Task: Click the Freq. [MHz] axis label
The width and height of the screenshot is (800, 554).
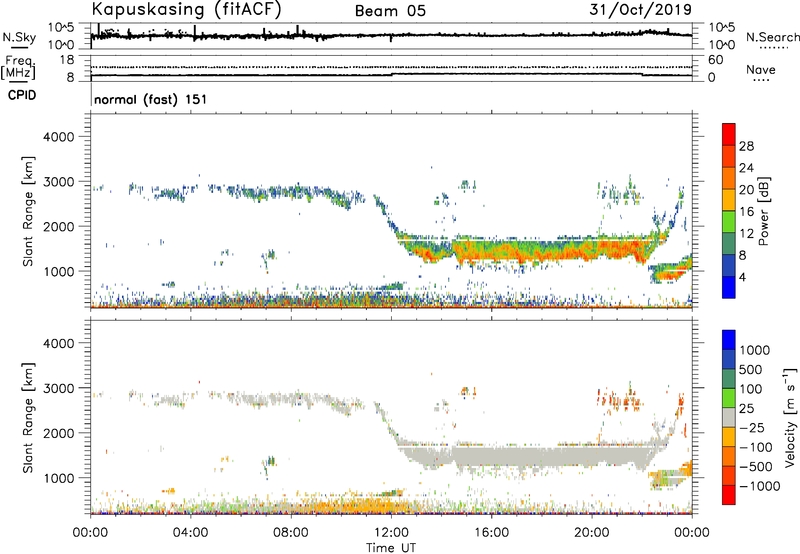Action: (19, 67)
